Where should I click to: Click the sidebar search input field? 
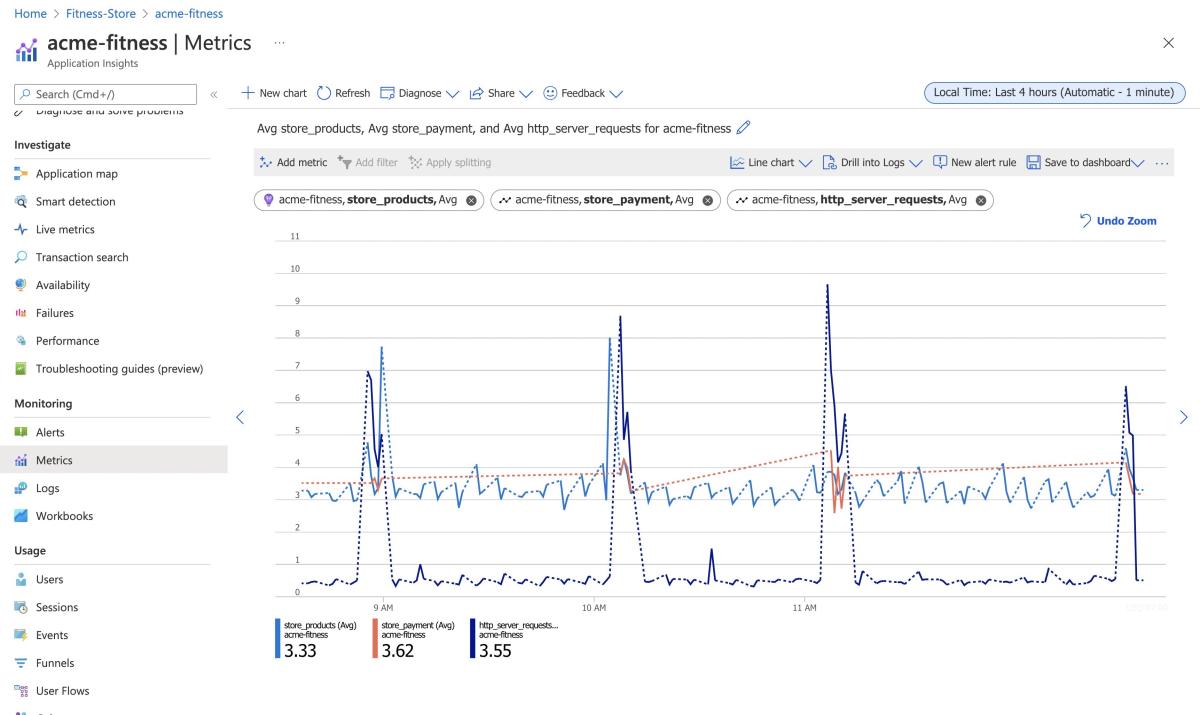105,94
